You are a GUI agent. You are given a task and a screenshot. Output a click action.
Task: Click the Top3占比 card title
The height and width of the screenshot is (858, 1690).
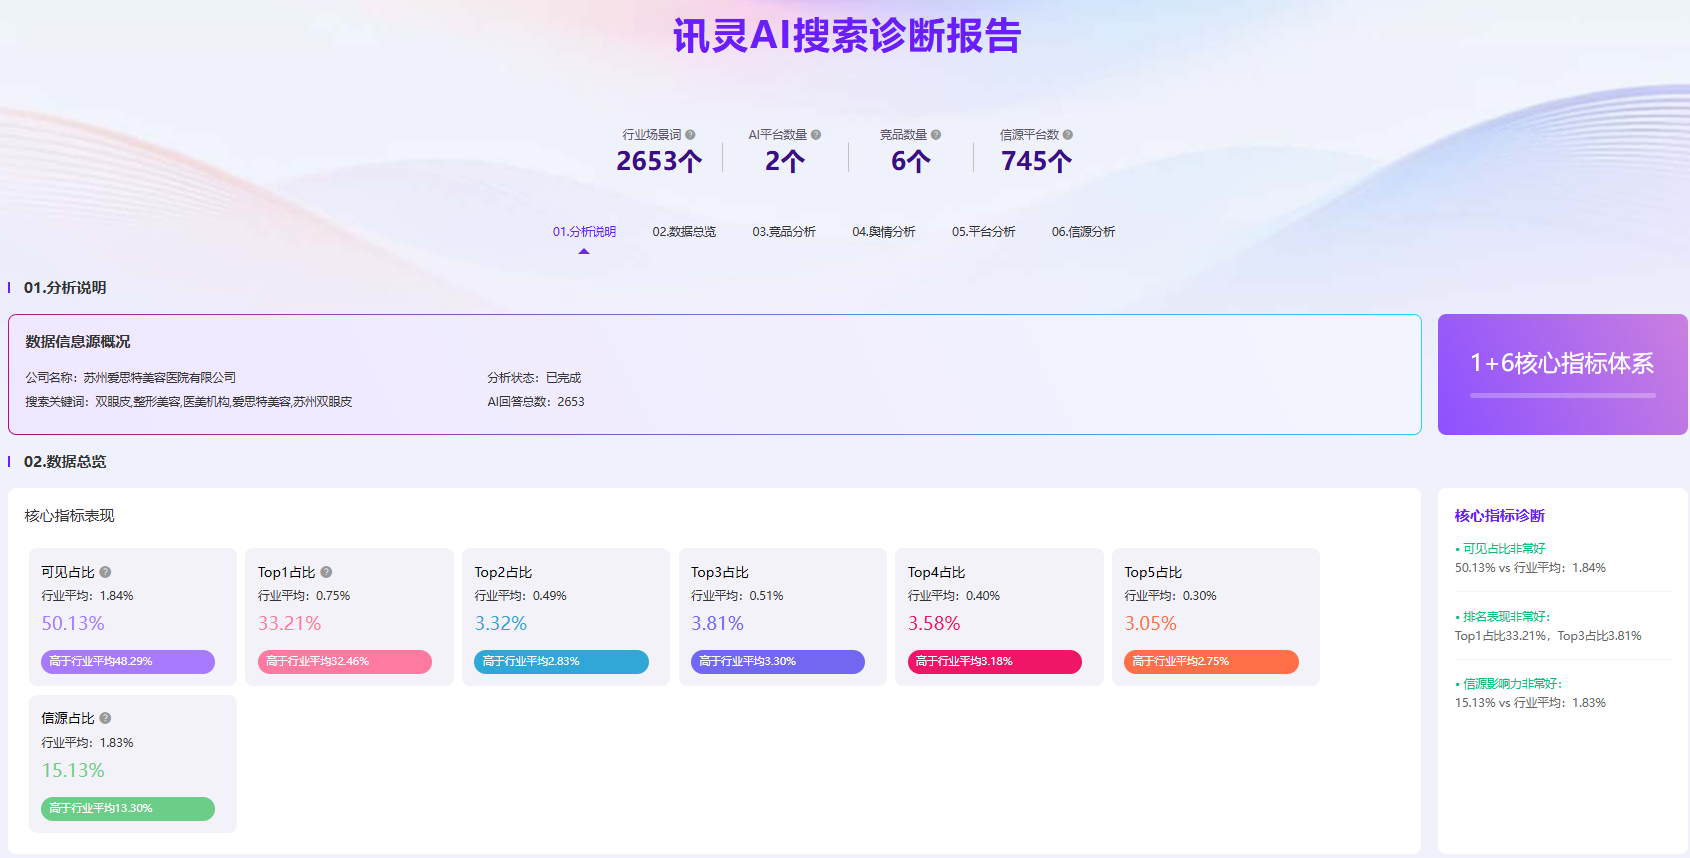(720, 572)
